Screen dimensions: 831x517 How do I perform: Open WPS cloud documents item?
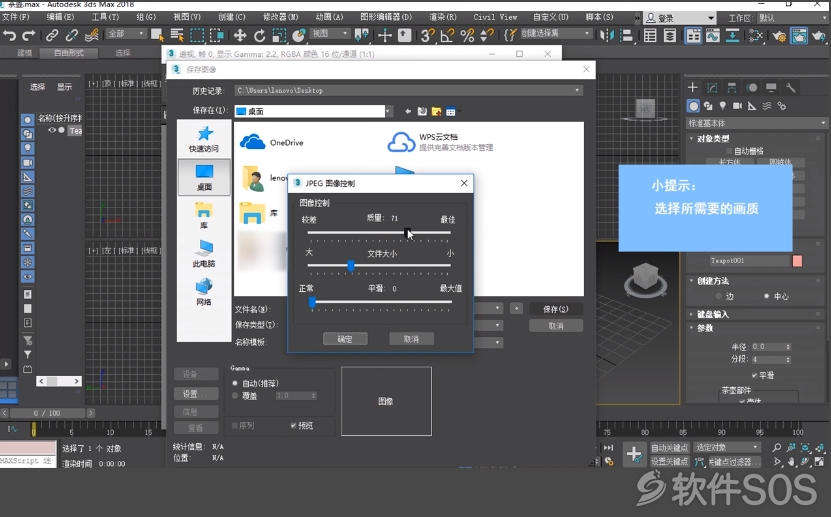pyautogui.click(x=440, y=142)
